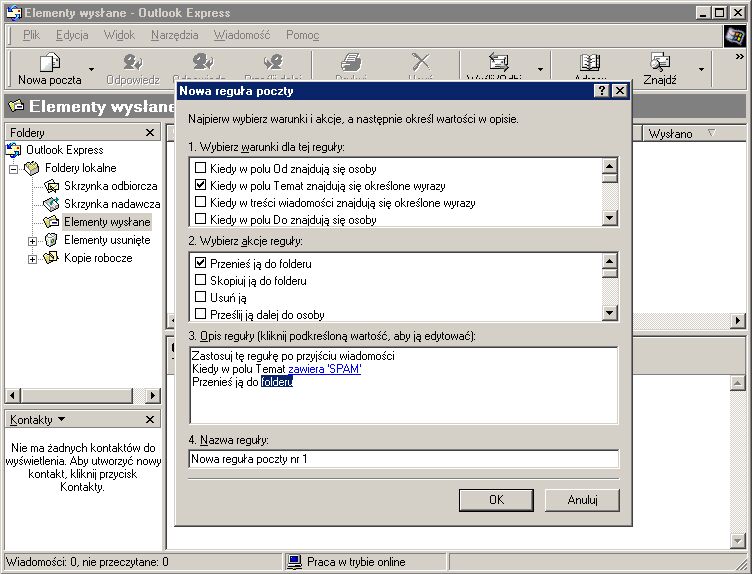Screen dimensions: 752x574
Task: Click the reply-to-all toolbar icon
Action: (x=203, y=62)
